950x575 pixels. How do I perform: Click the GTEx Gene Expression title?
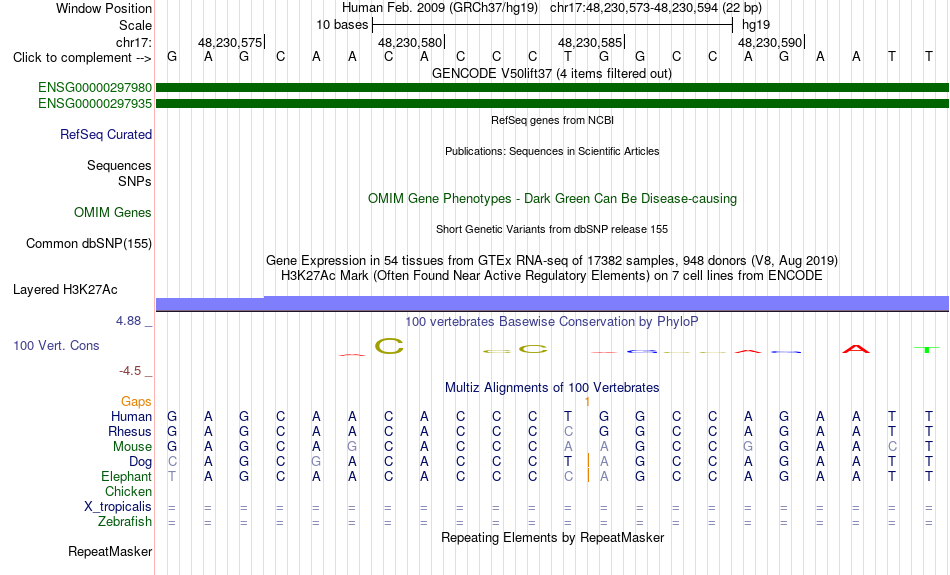pyautogui.click(x=552, y=261)
